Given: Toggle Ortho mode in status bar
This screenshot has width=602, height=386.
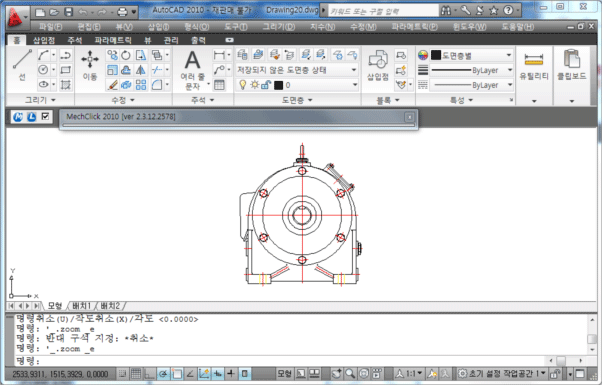Looking at the screenshot, I should click(x=149, y=373).
